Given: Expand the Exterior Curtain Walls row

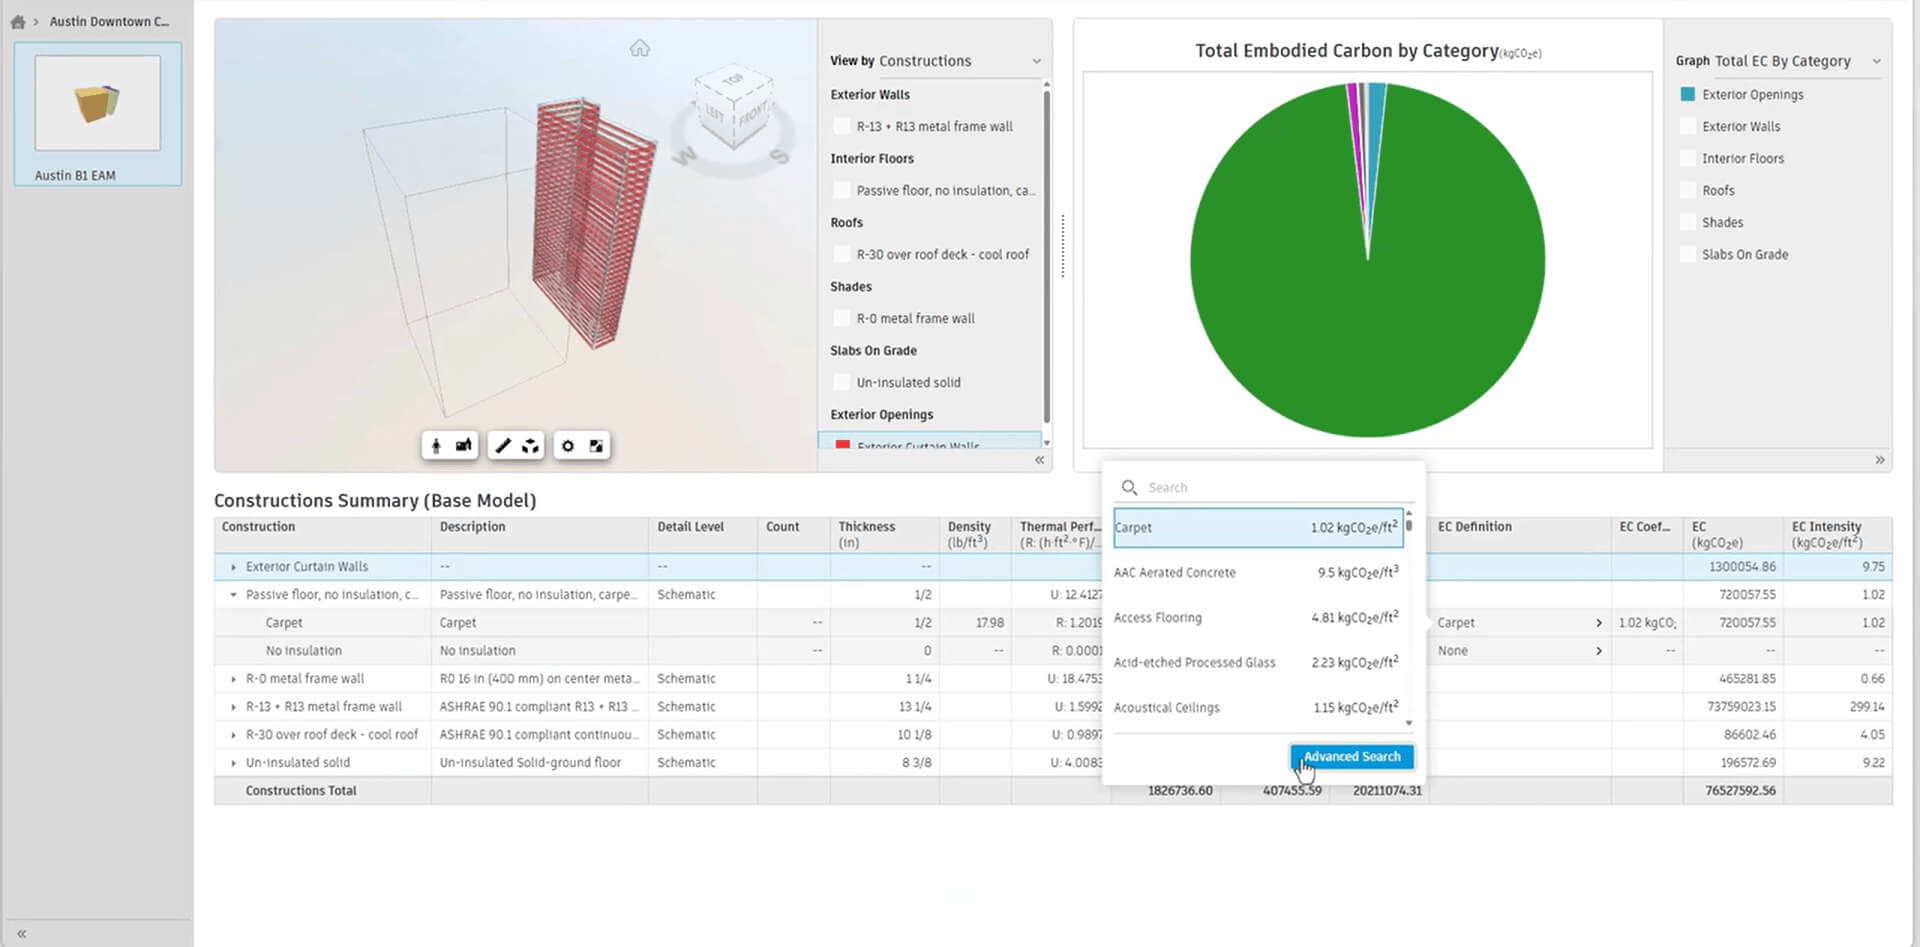Looking at the screenshot, I should 234,567.
